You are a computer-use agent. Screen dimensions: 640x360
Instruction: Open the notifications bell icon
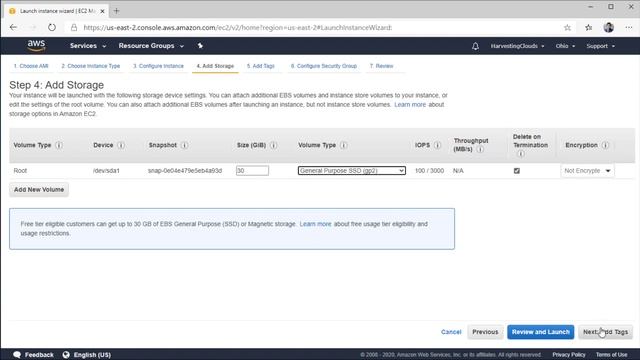pos(475,46)
